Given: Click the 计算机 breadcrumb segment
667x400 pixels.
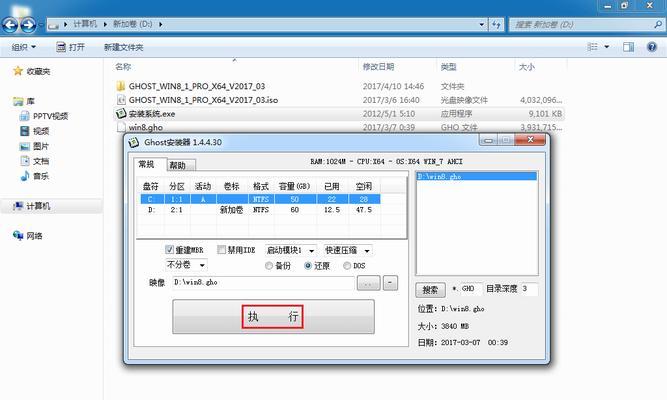Looking at the screenshot, I should (85, 24).
